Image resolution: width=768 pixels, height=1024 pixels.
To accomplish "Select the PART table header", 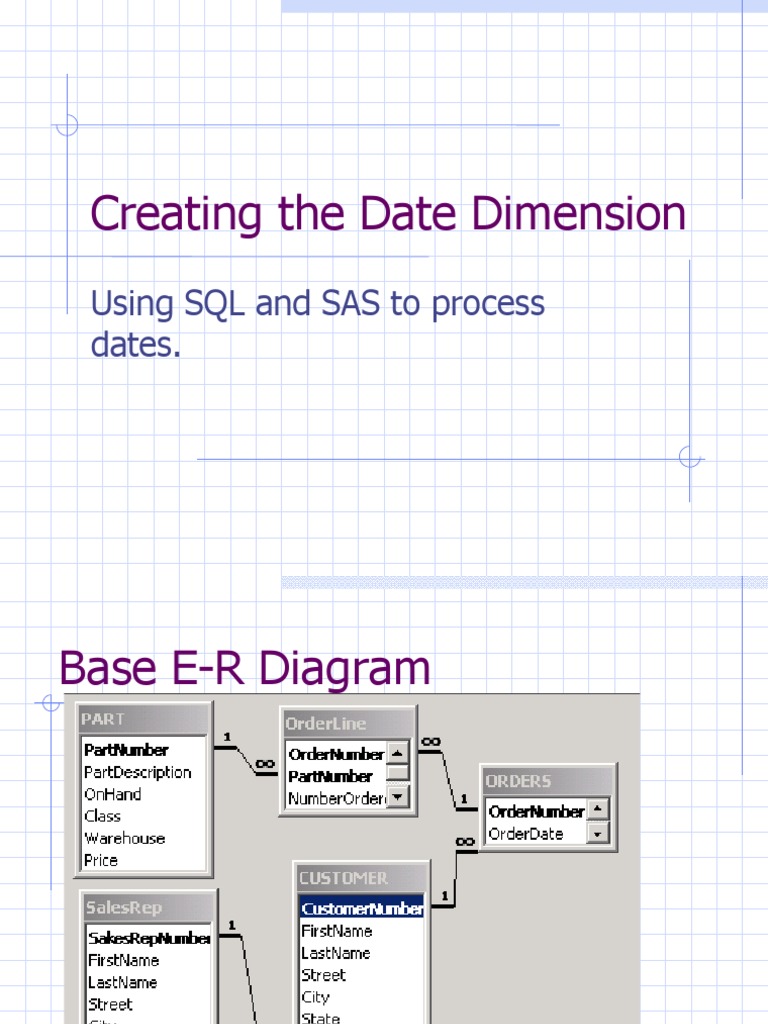I will [143, 719].
